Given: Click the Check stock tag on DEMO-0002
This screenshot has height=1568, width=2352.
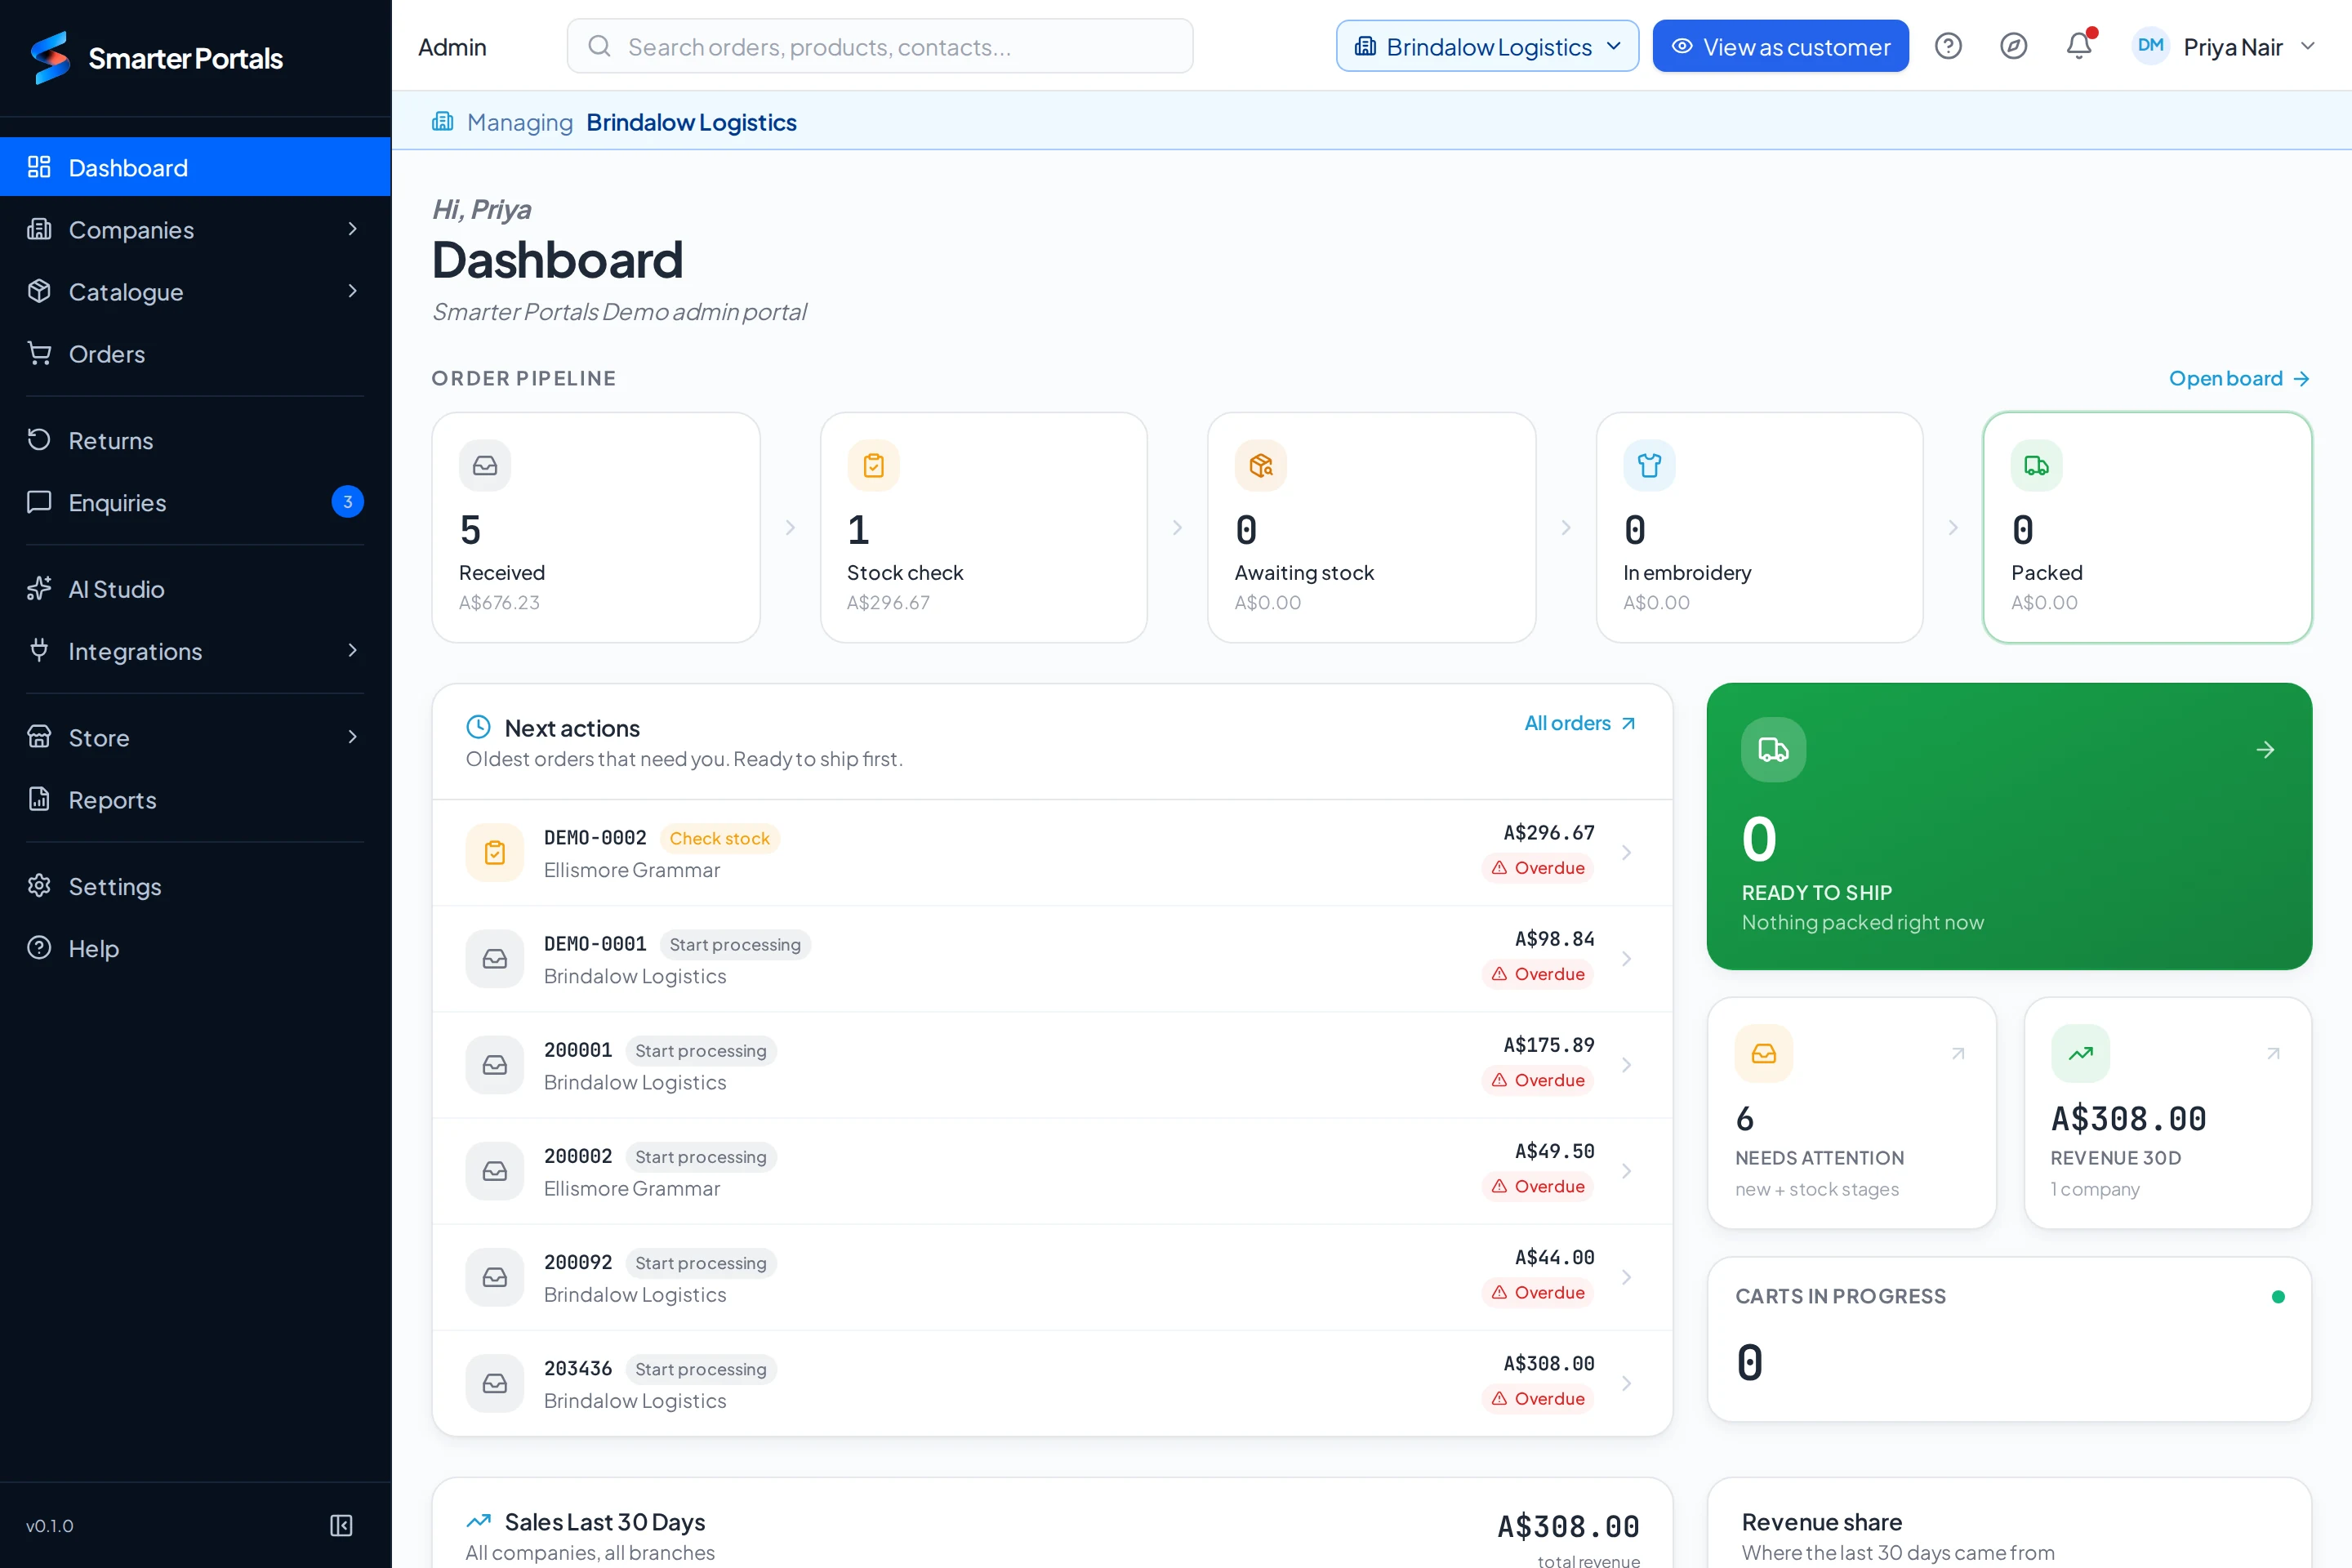Looking at the screenshot, I should pos(719,838).
